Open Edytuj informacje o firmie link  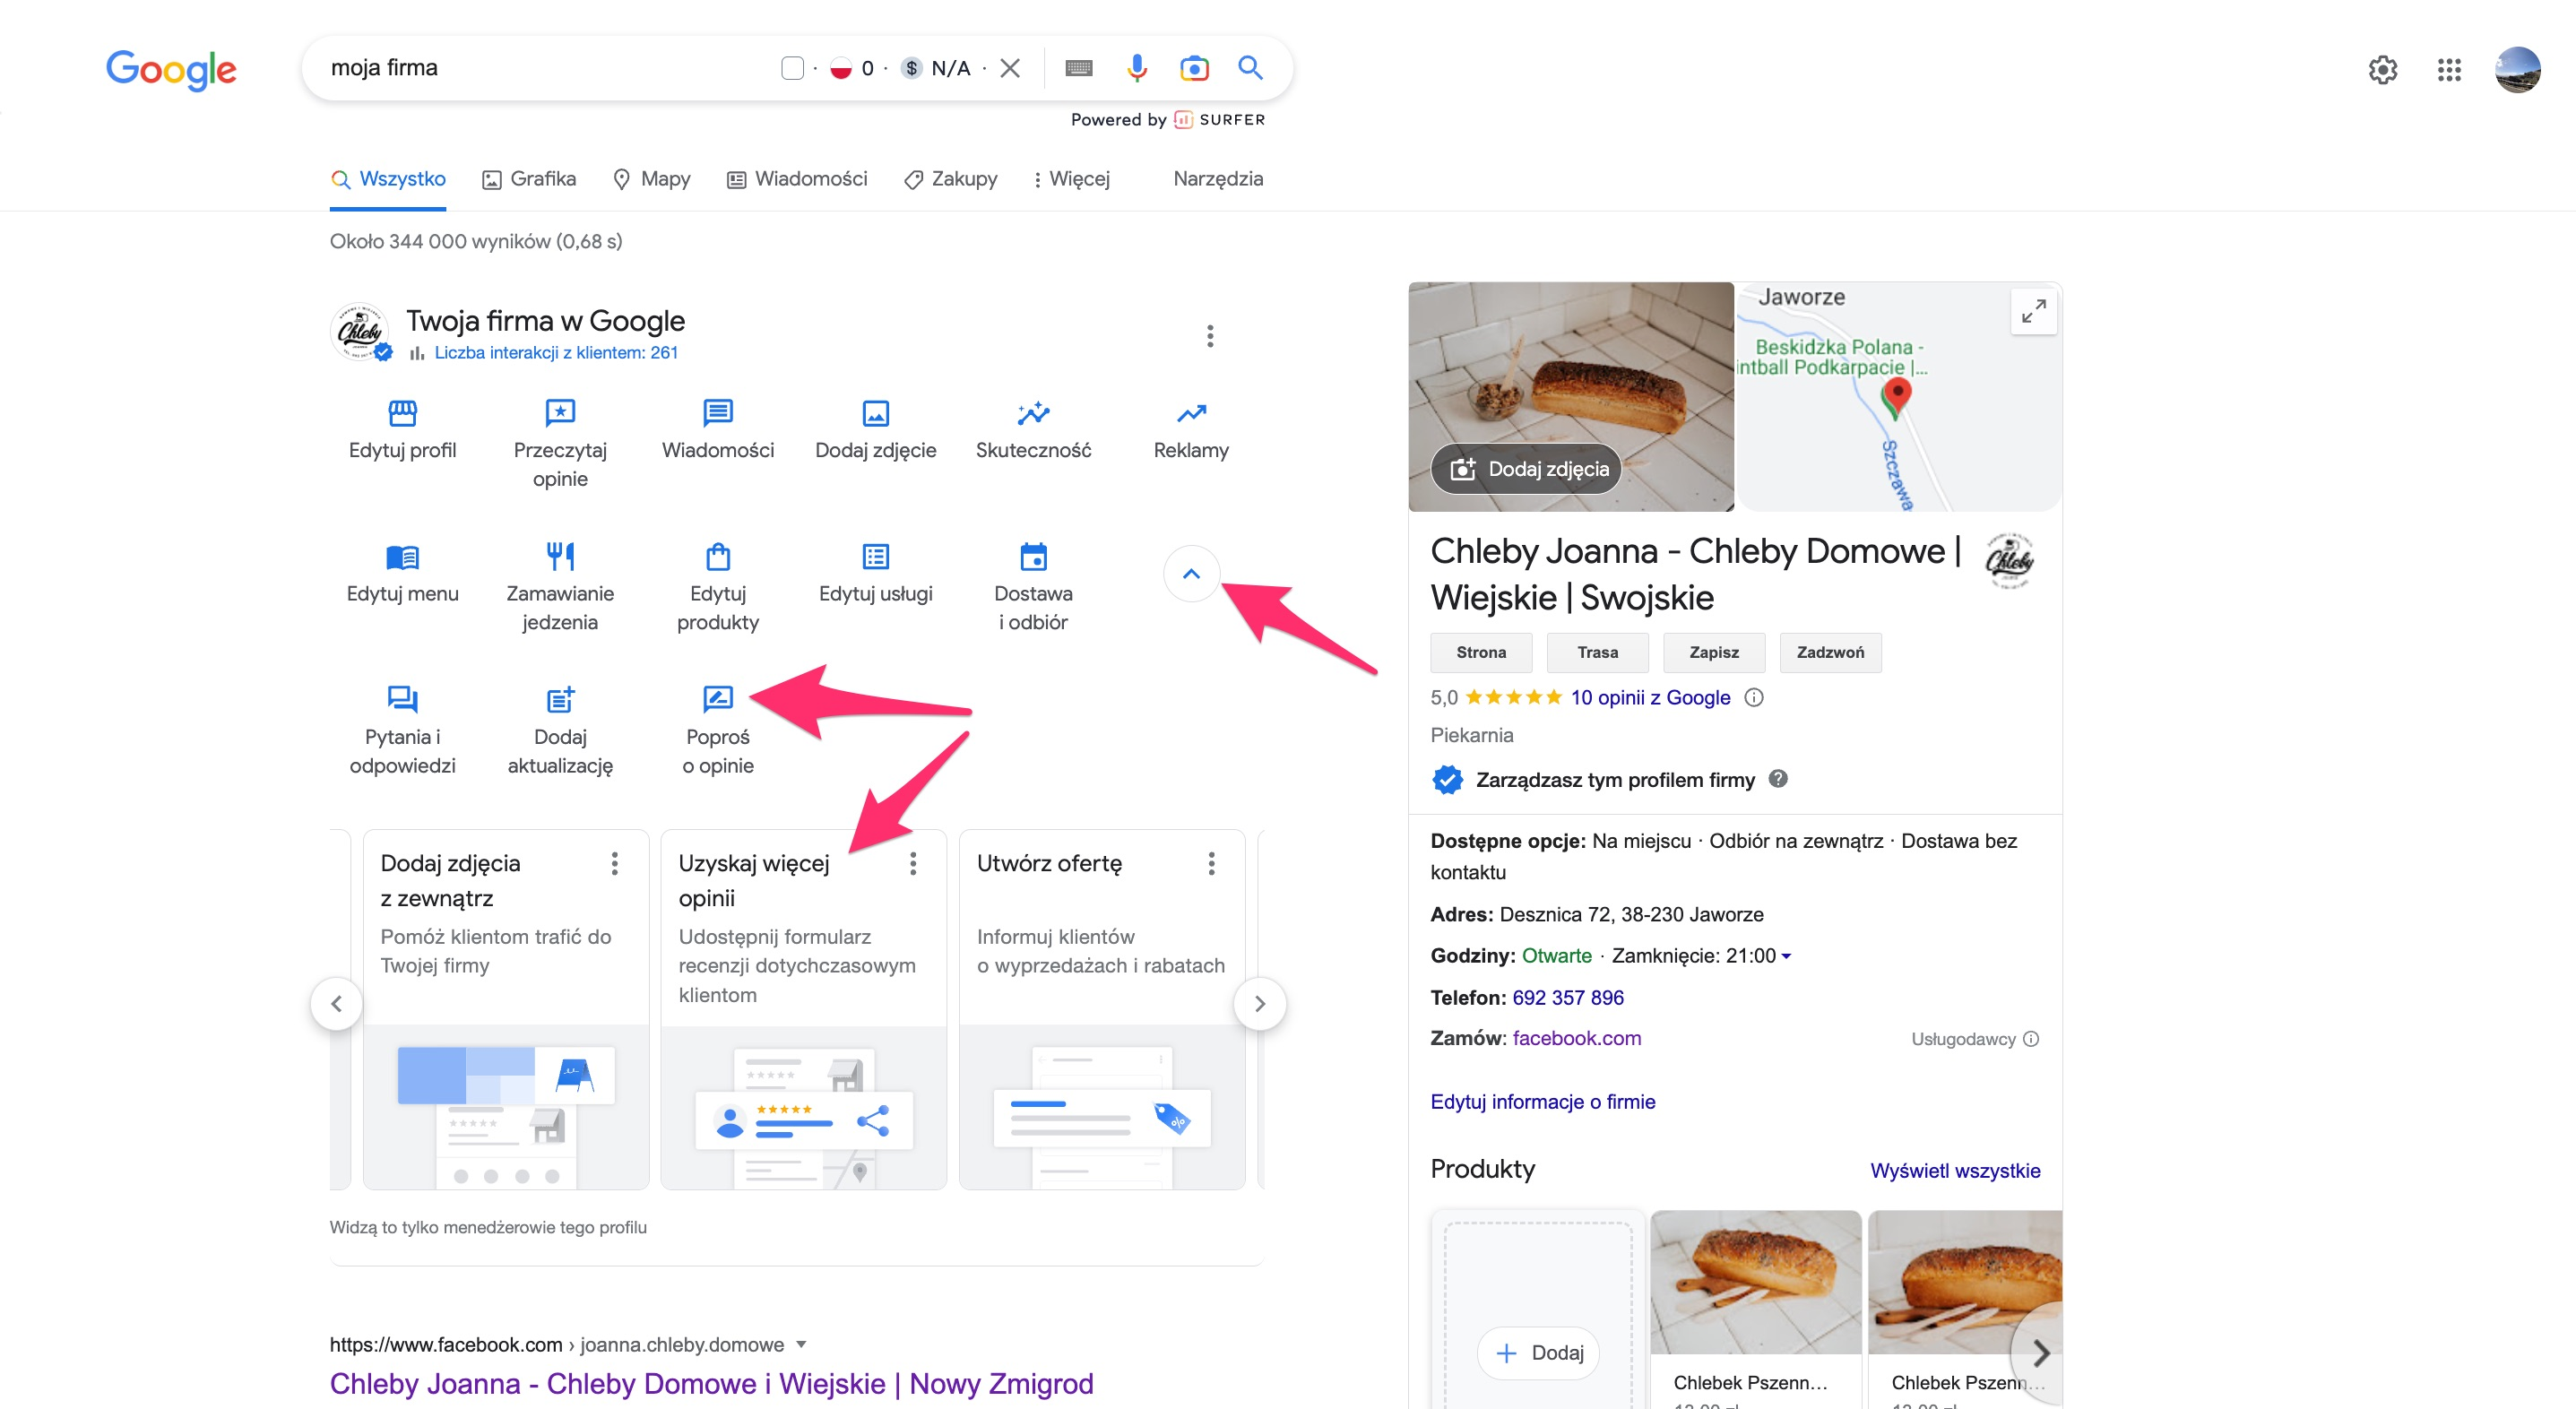1543,1101
